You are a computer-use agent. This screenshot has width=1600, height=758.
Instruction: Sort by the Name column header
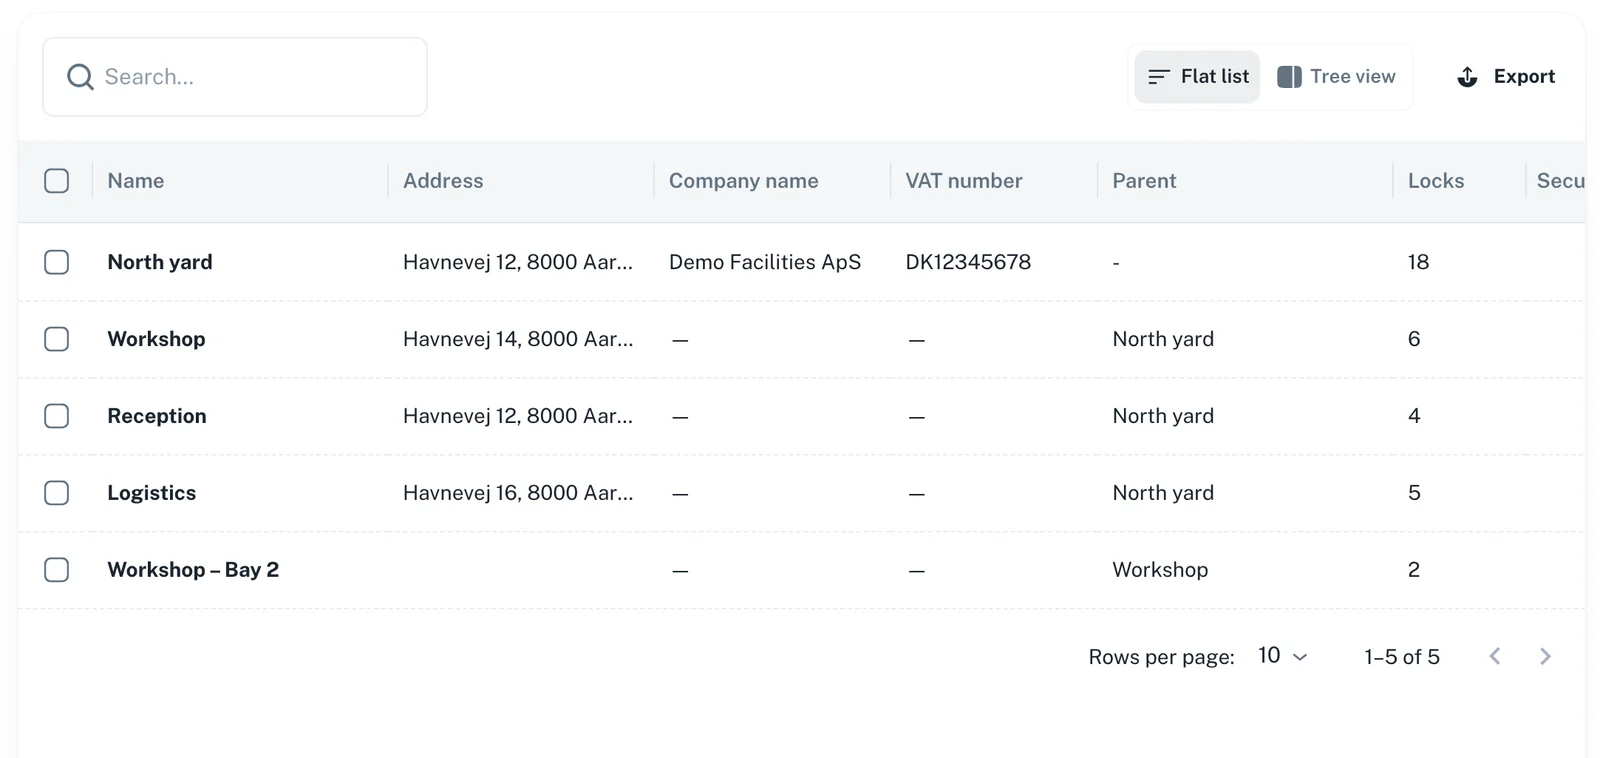pyautogui.click(x=136, y=181)
